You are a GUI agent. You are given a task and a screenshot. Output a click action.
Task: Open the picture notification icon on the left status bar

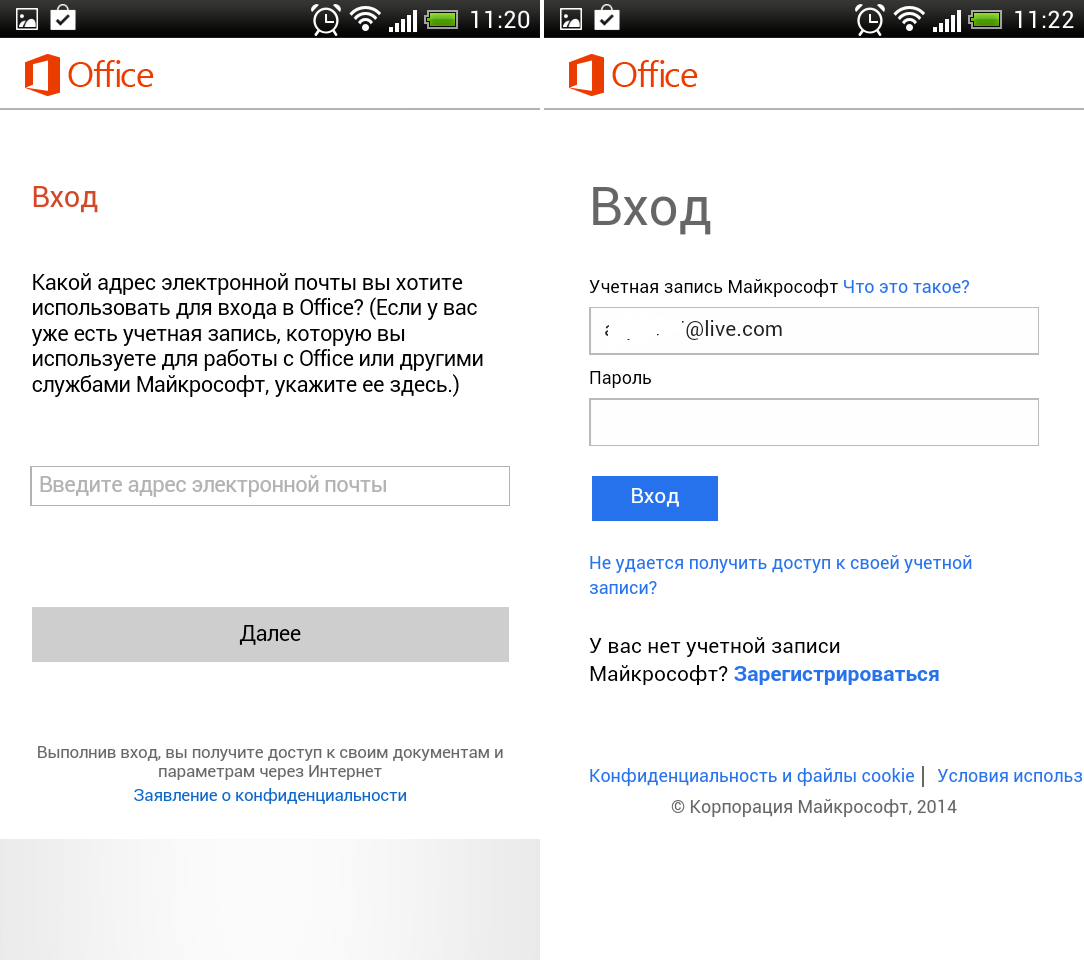tap(27, 19)
